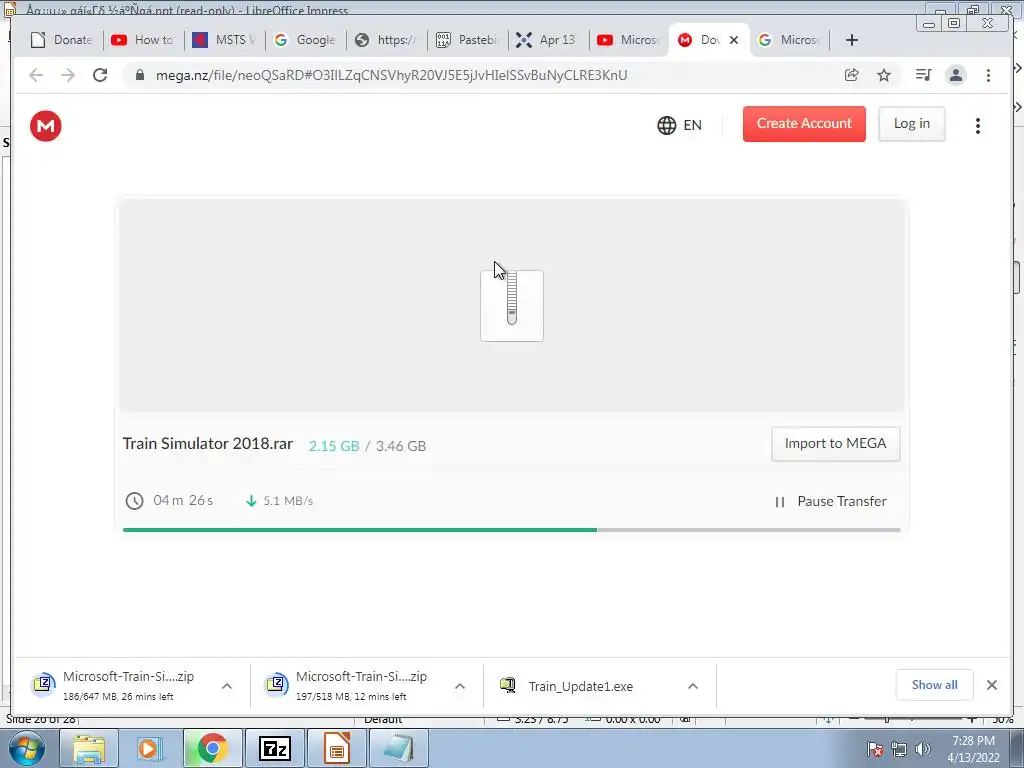1024x768 pixels.
Task: Click the rar archive file thumbnail
Action: click(512, 306)
